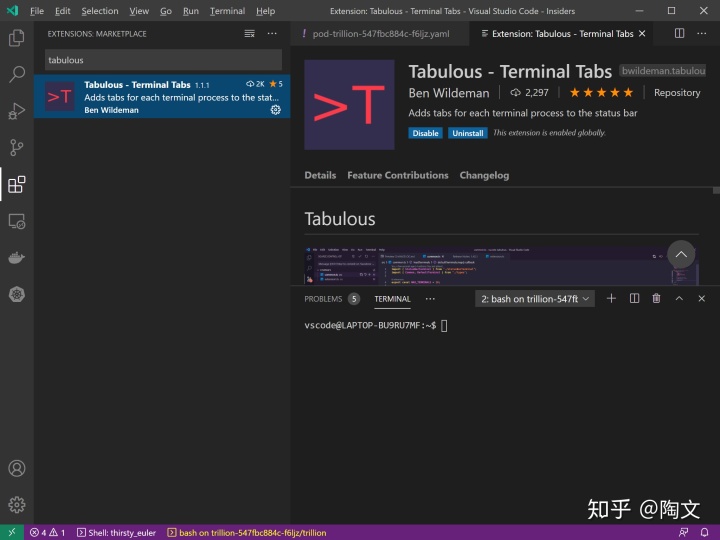
Task: Open the Terminal menu
Action: (x=227, y=11)
